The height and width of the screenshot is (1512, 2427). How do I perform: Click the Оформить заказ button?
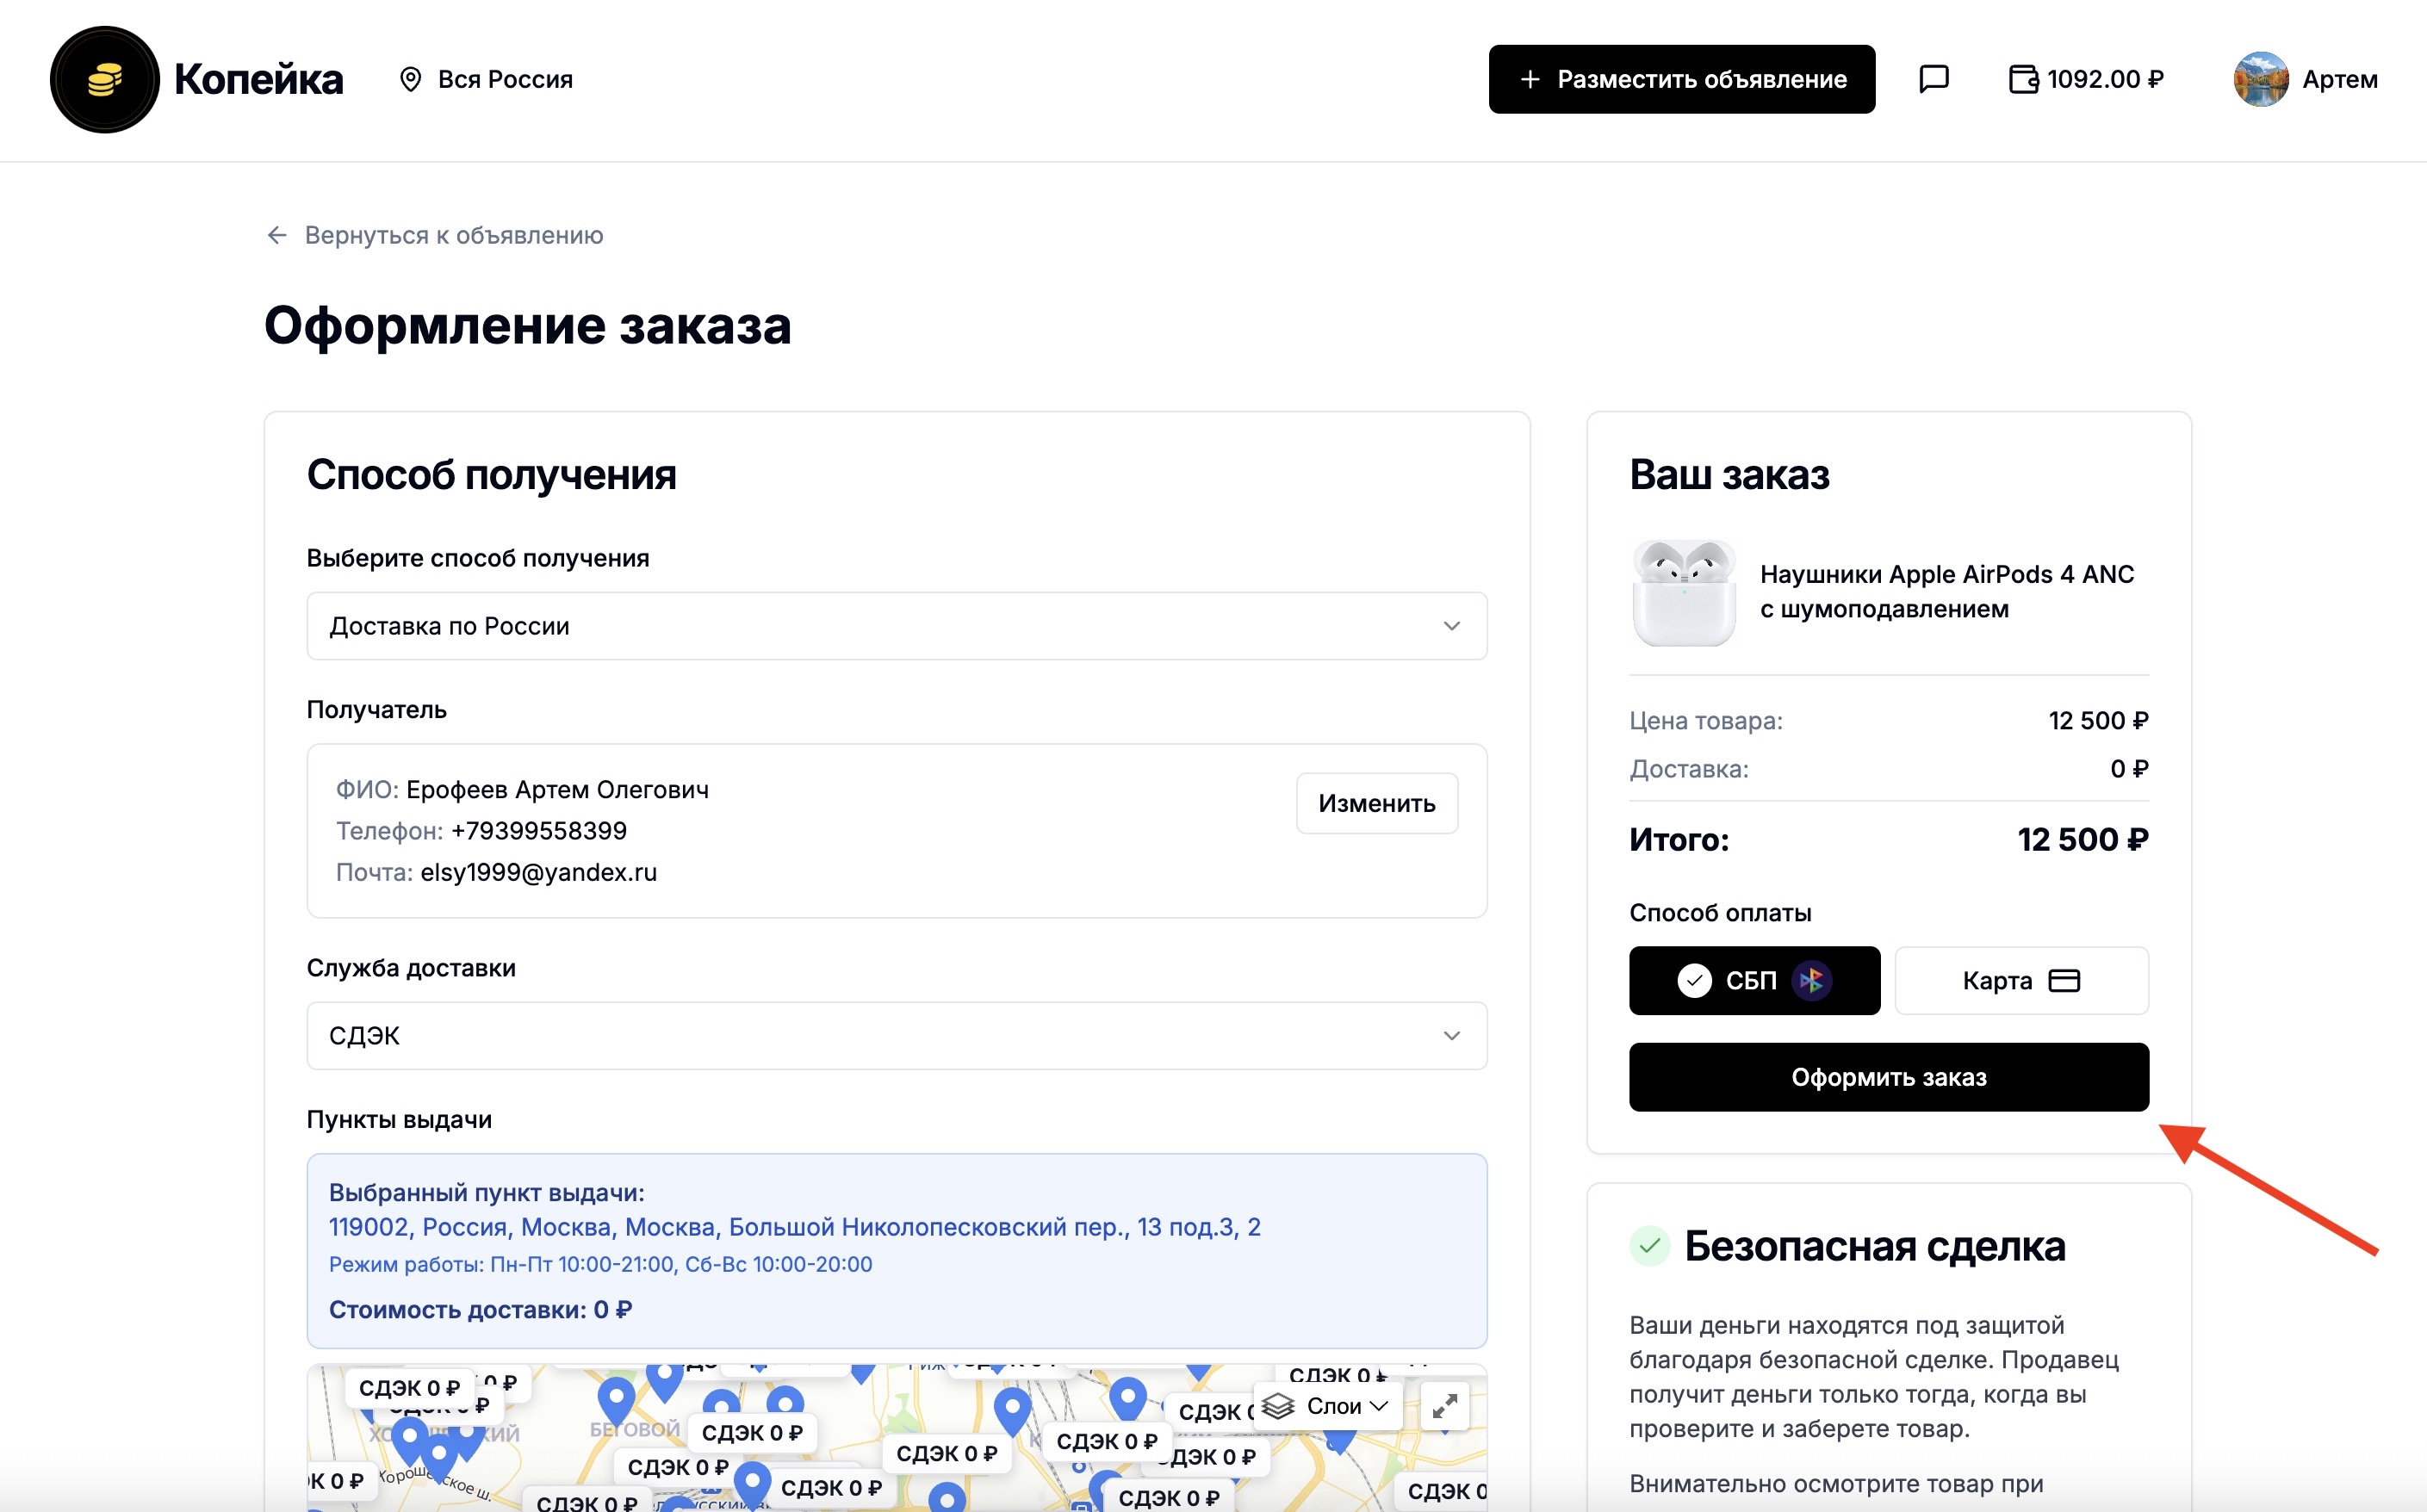coord(1888,1077)
